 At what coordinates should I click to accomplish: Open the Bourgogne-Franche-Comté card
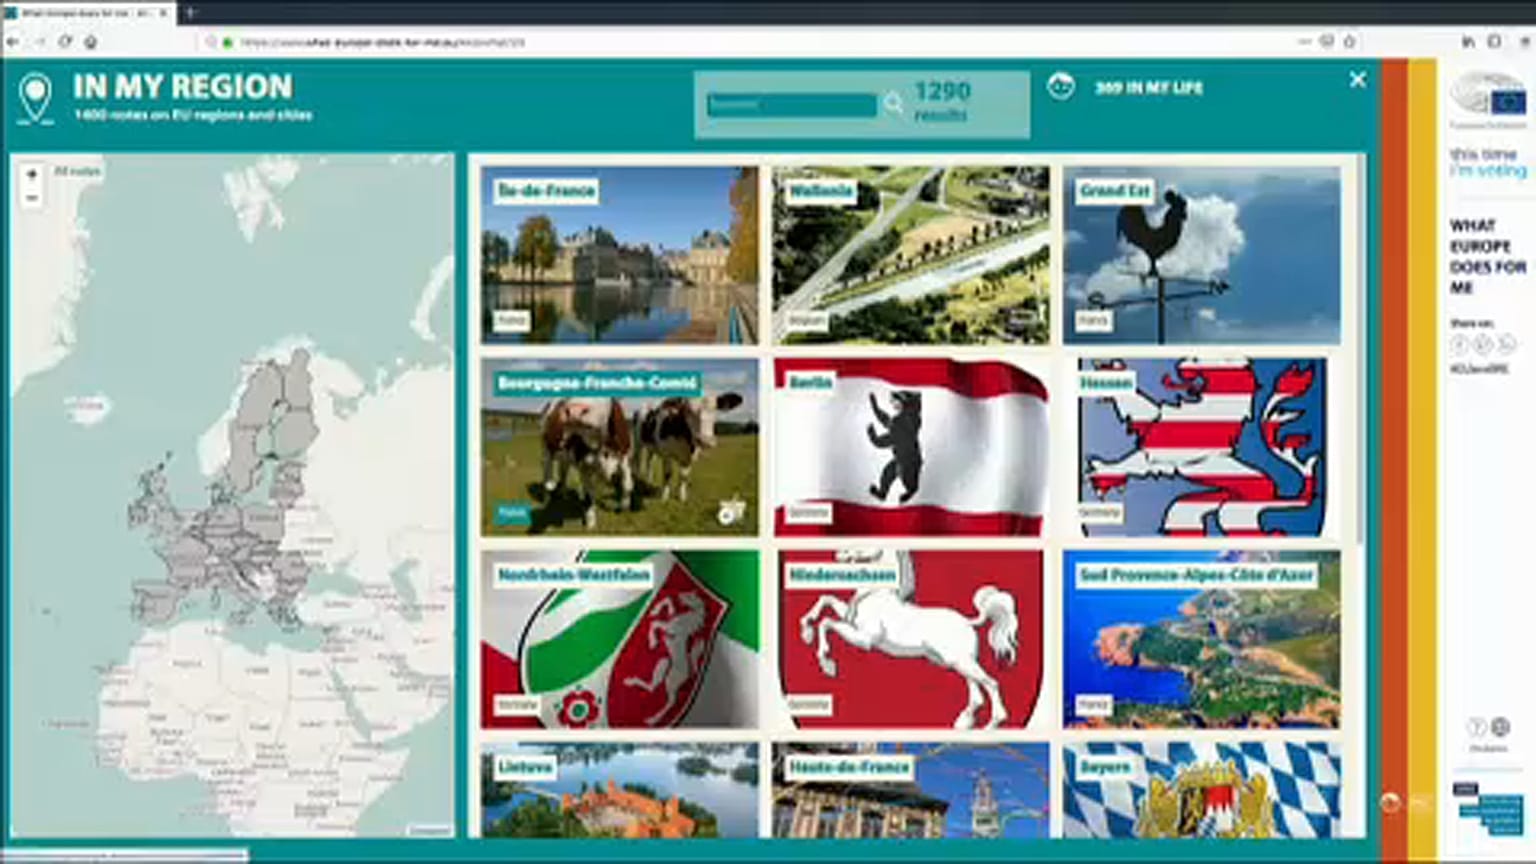tap(619, 447)
